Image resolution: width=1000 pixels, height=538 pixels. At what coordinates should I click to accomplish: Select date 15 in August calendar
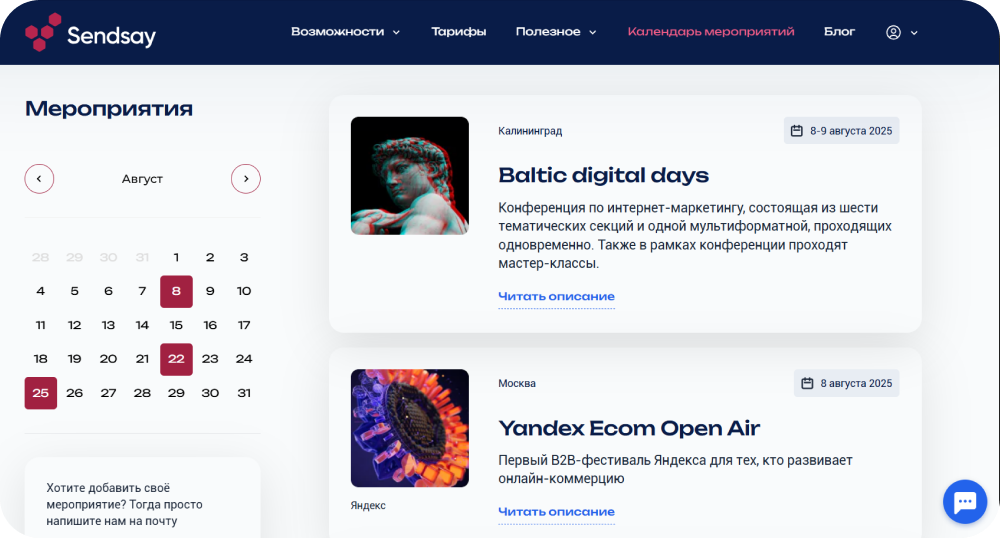(x=176, y=325)
